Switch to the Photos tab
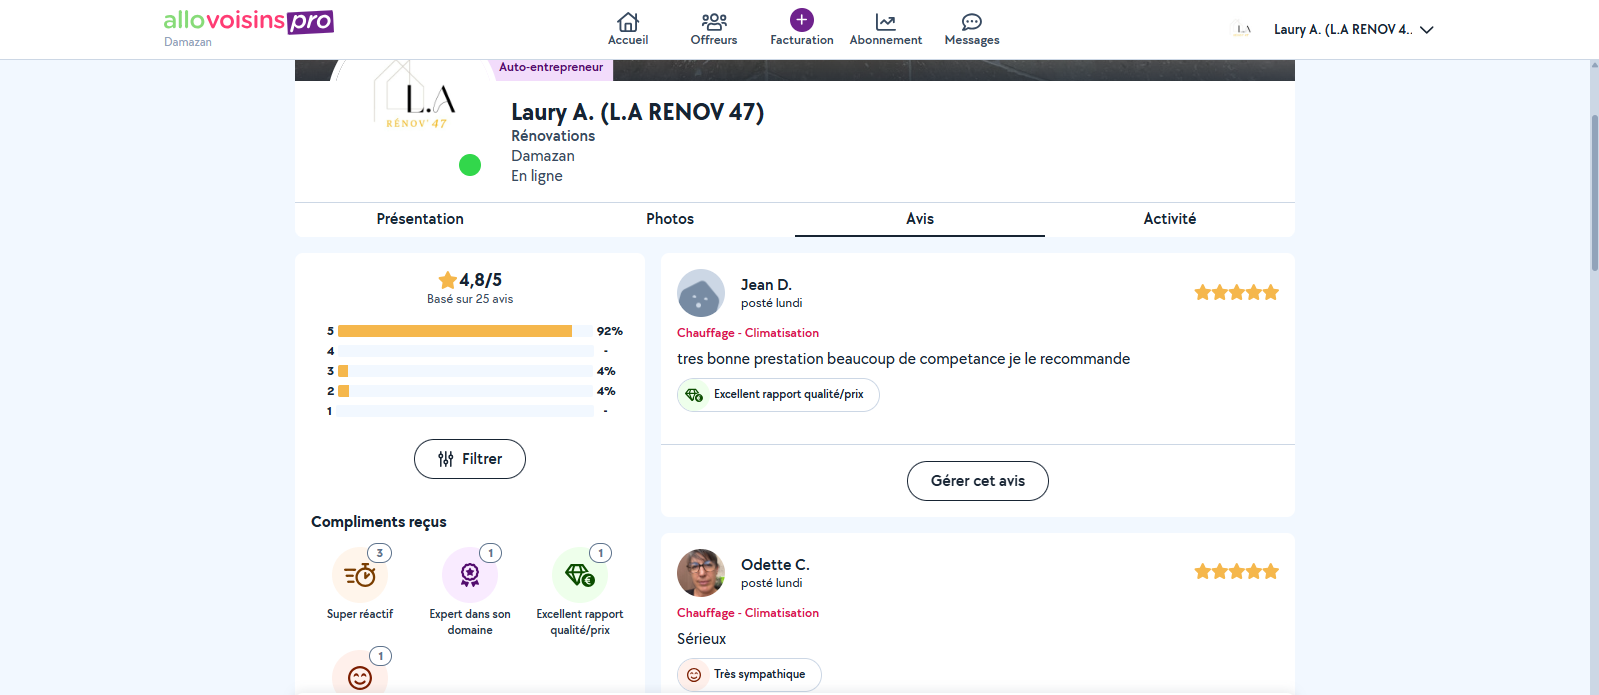 [670, 219]
